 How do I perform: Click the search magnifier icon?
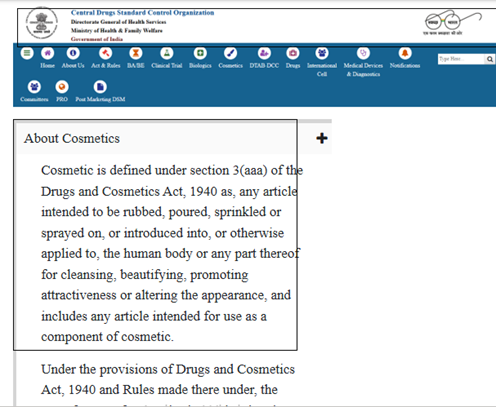click(490, 59)
